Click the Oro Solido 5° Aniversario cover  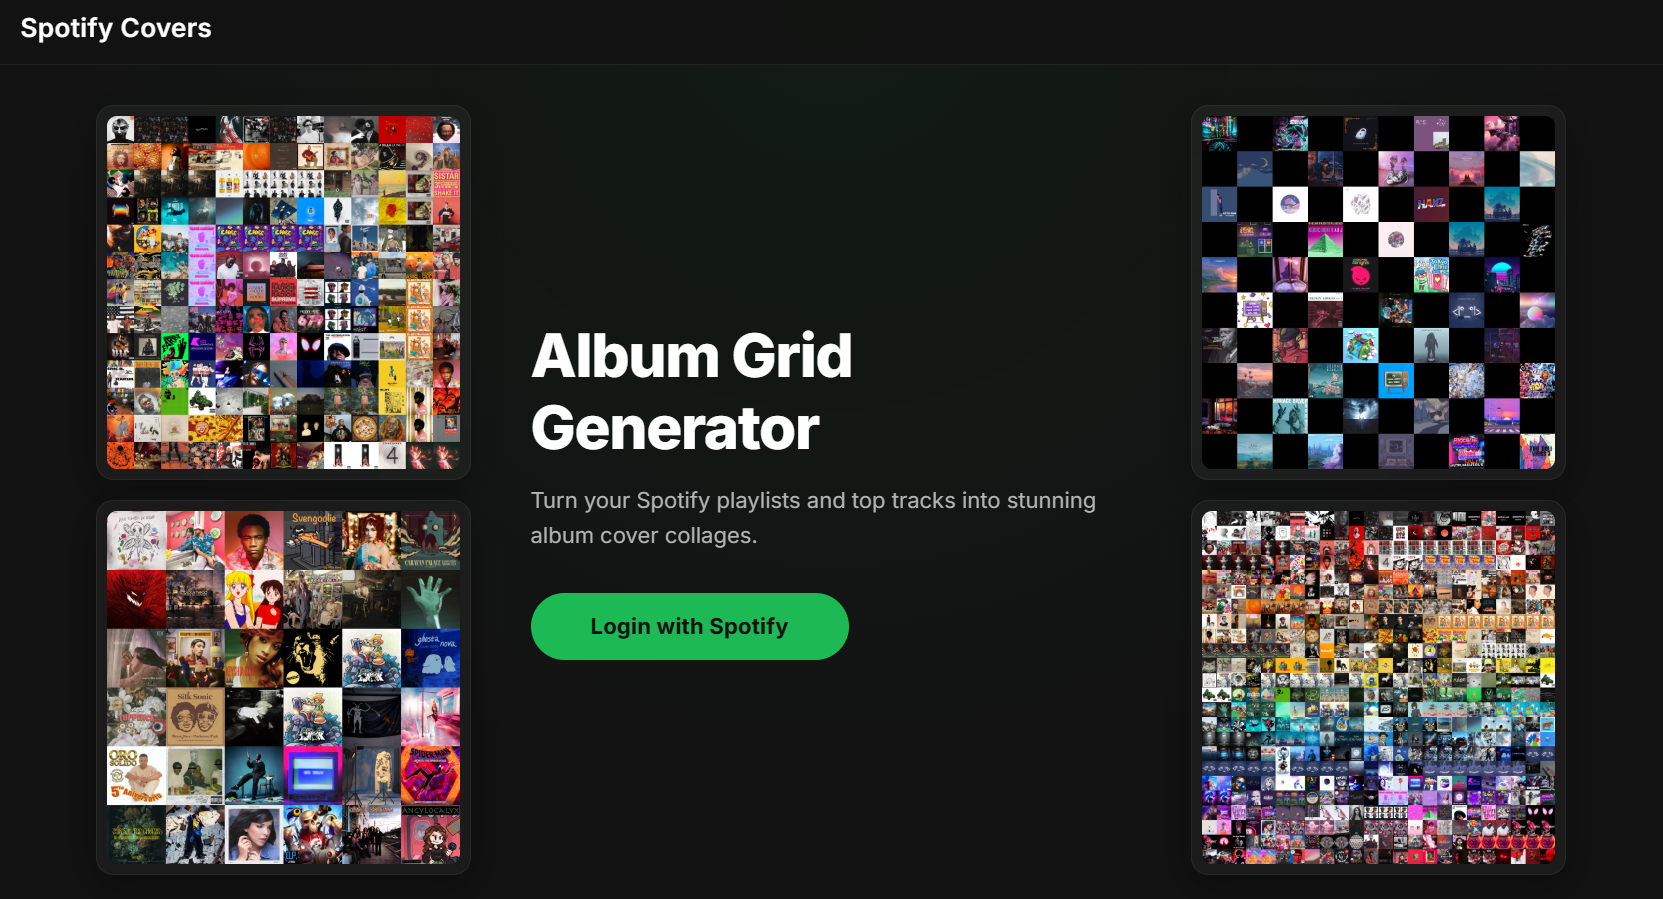(x=136, y=775)
